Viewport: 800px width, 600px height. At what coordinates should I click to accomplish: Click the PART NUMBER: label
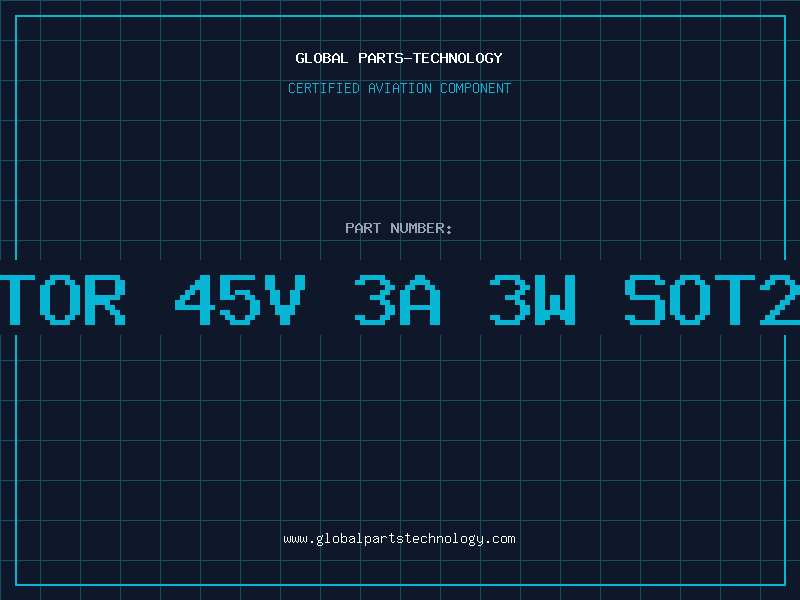[x=399, y=228]
